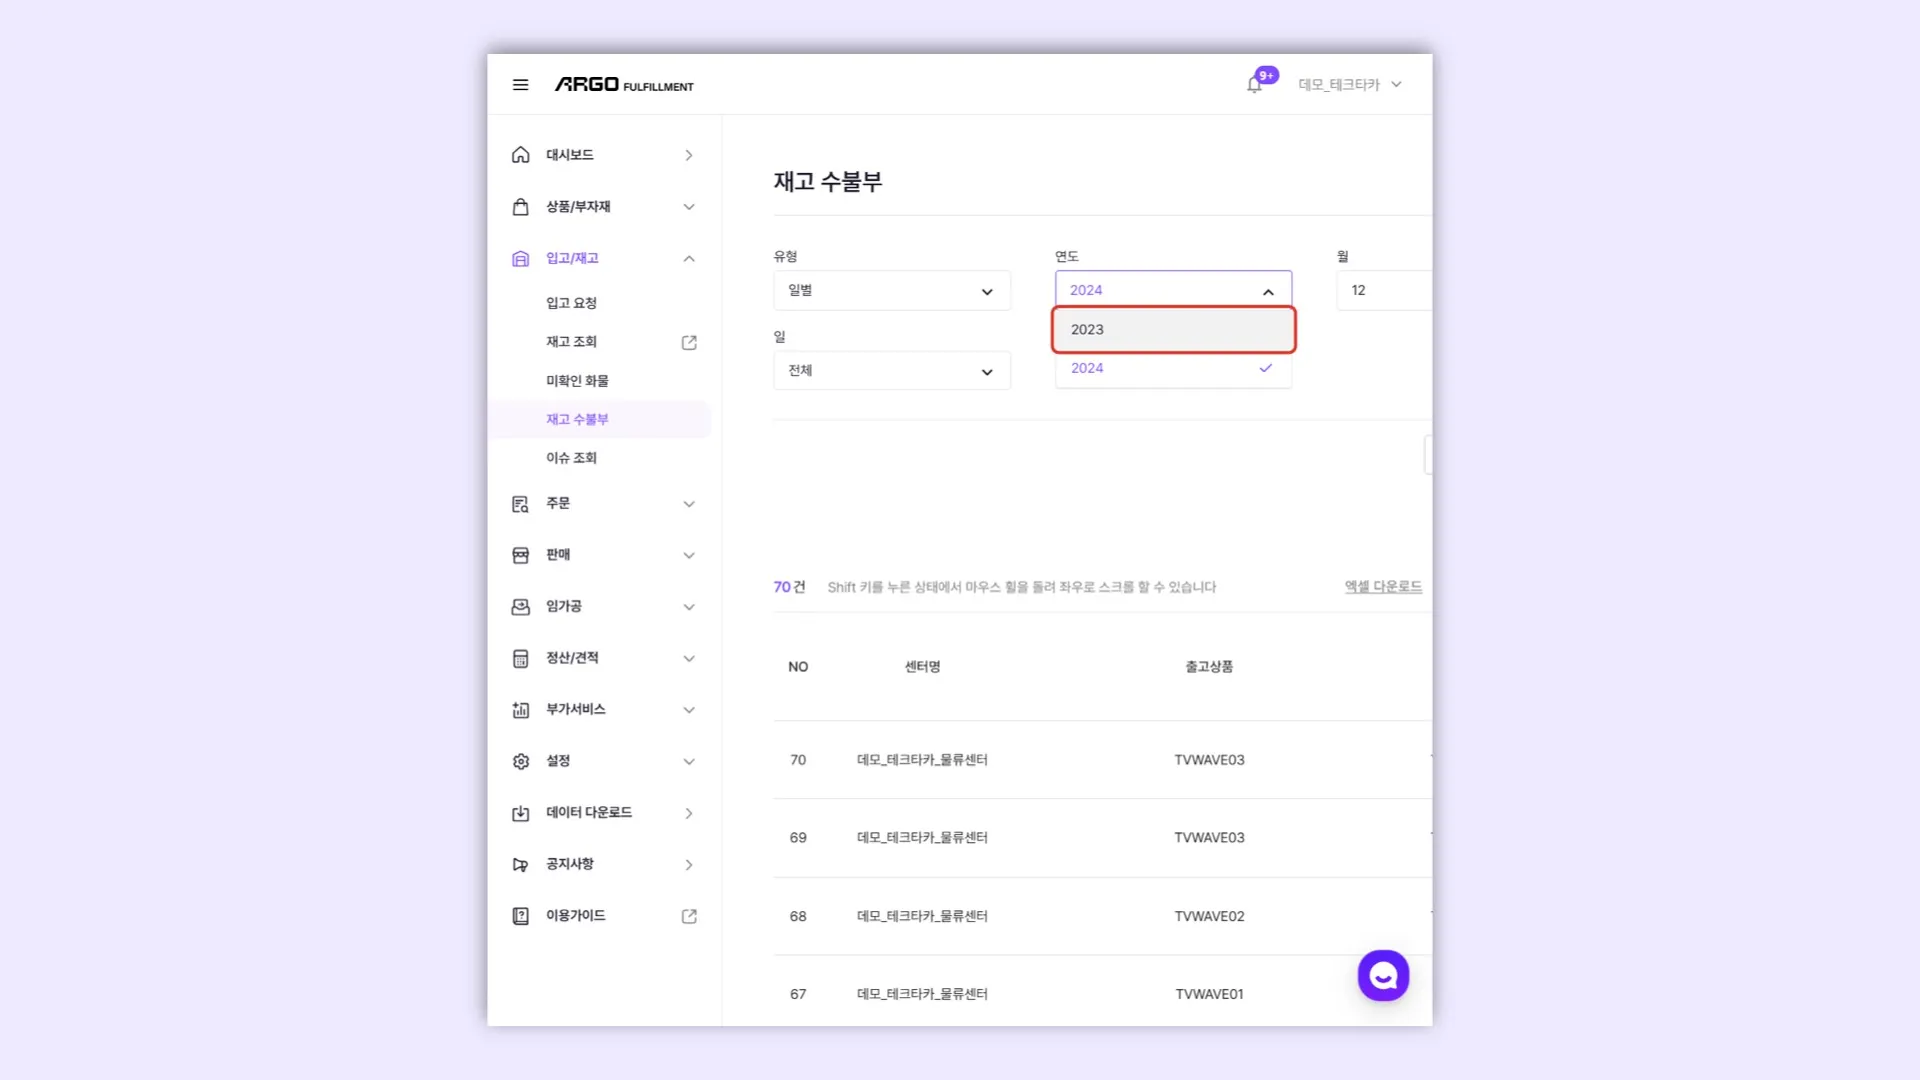Open the chat support bubble icon

tap(1383, 975)
